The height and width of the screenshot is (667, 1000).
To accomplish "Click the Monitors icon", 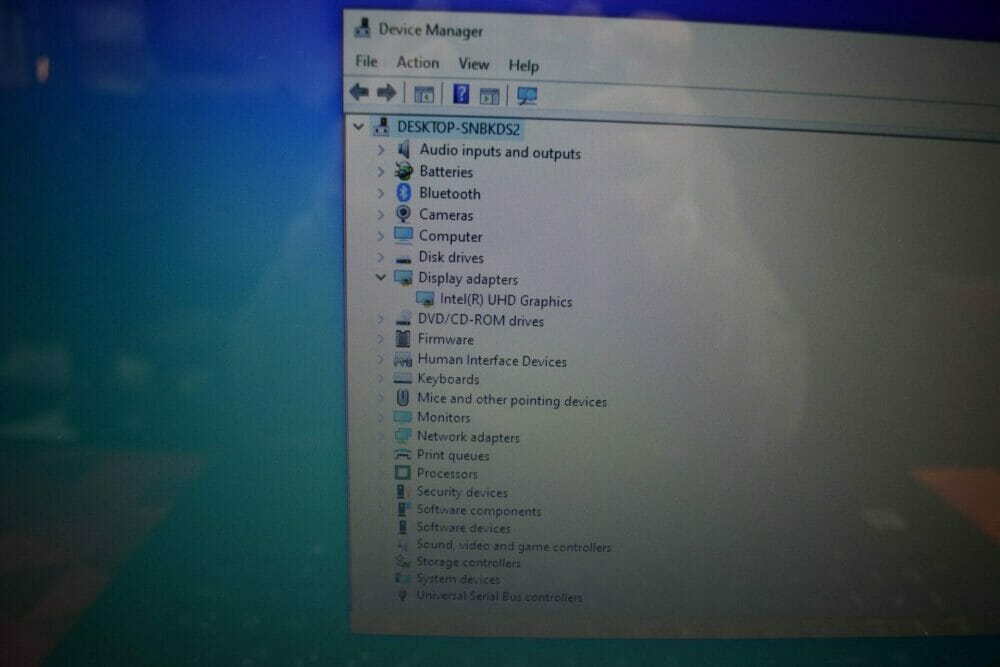I will coord(402,417).
